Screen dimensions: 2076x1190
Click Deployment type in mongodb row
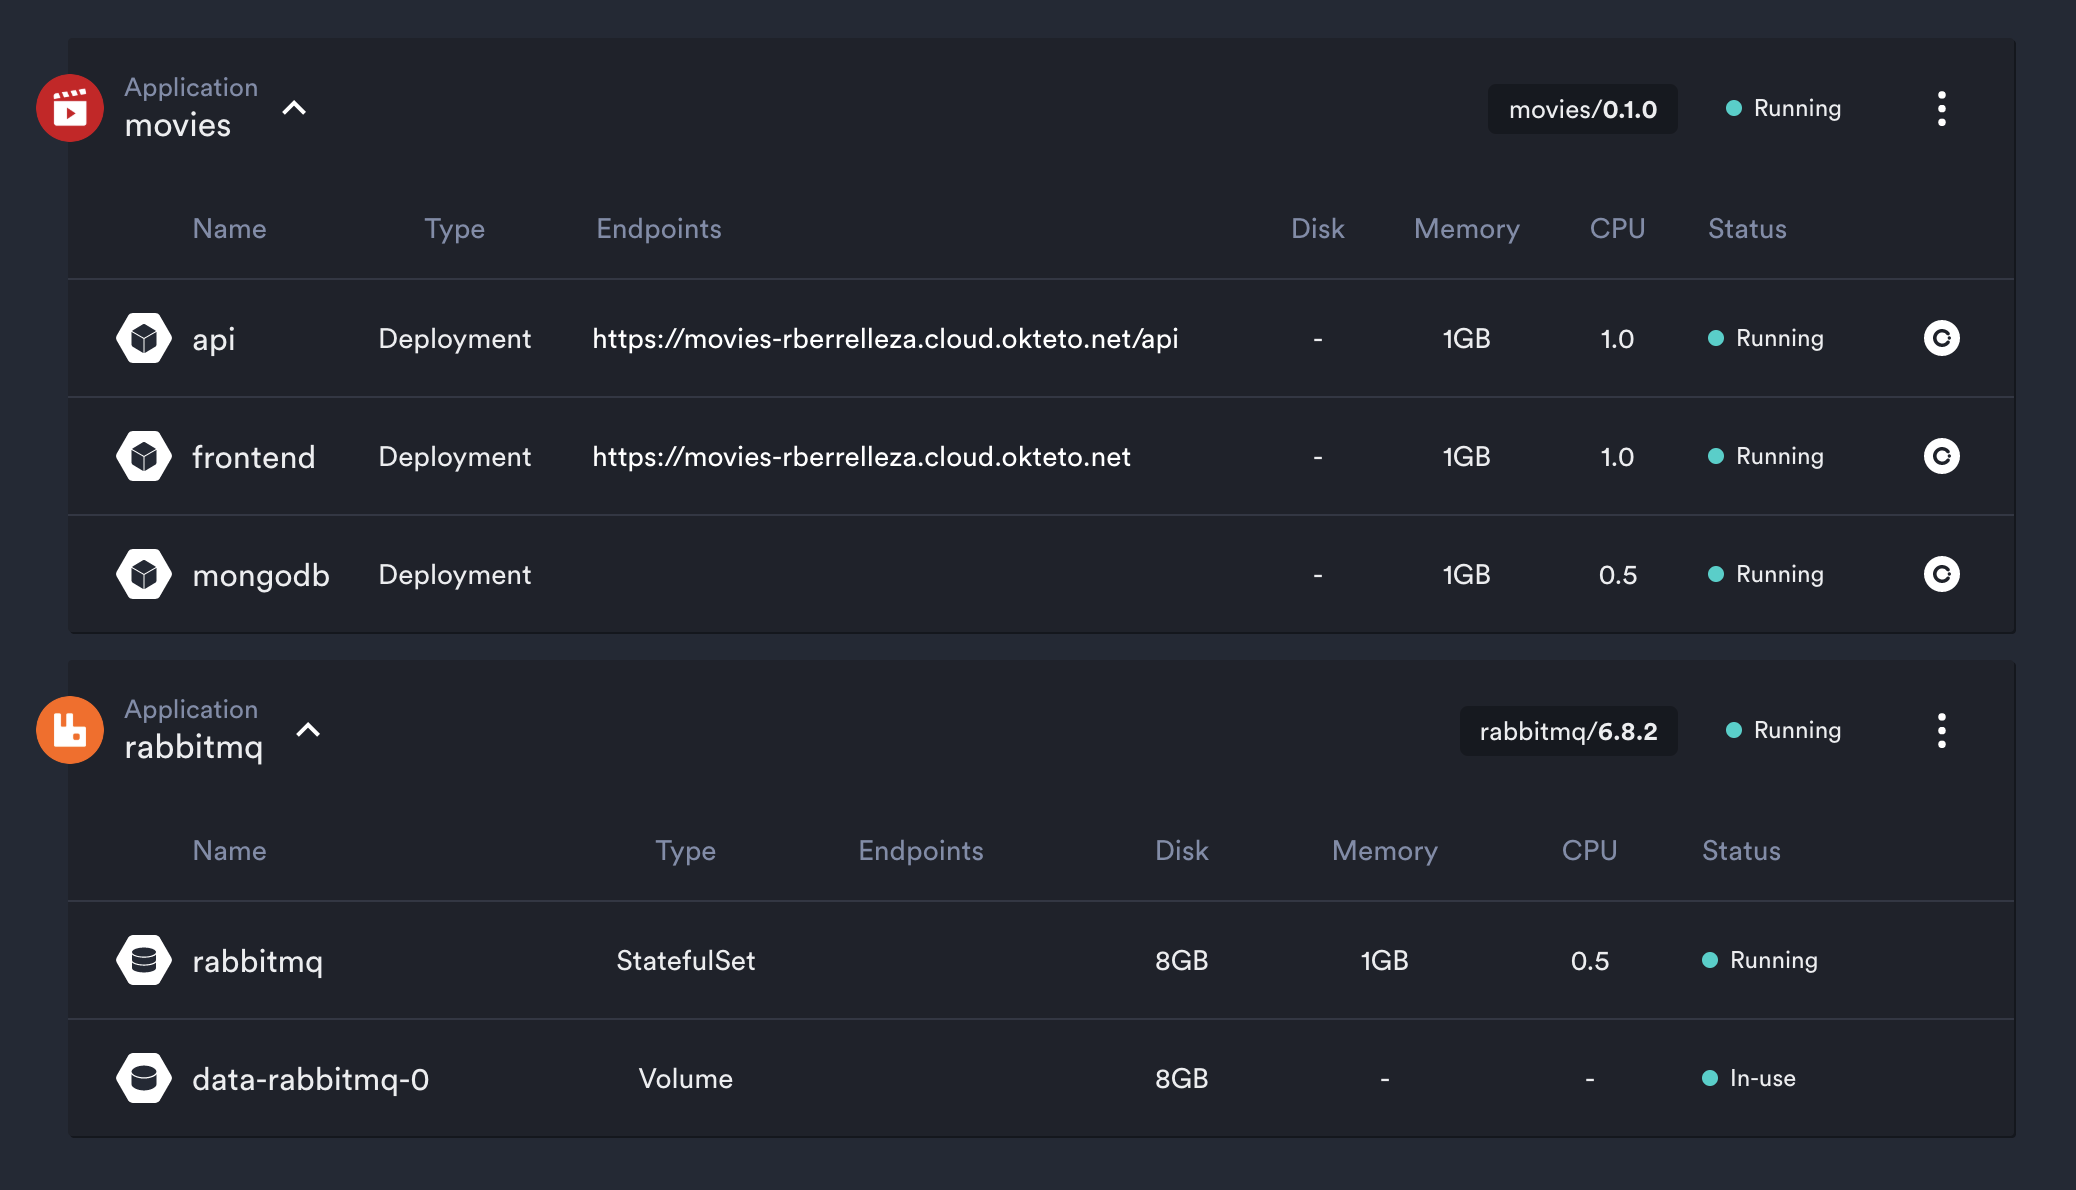coord(455,575)
